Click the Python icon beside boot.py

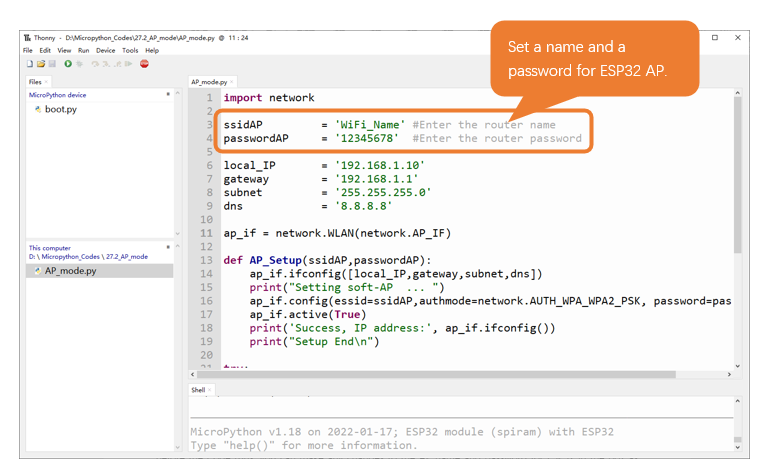tap(38, 109)
